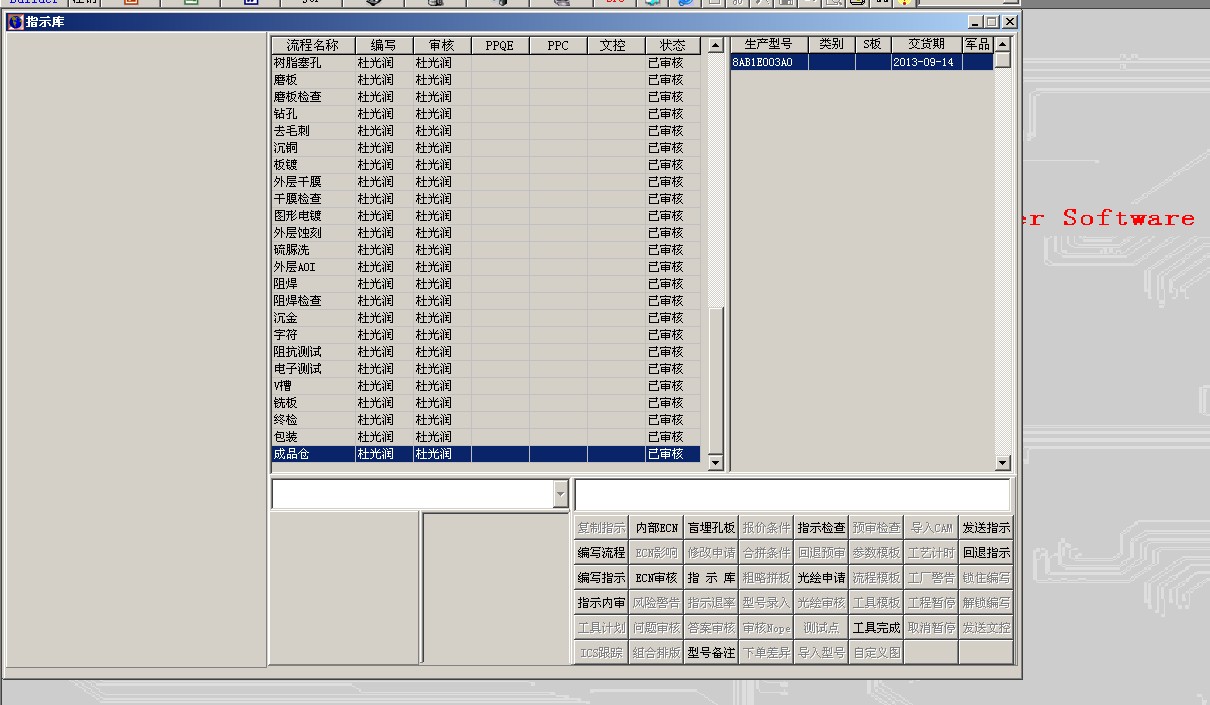Click the greyed 导入CAM button
The image size is (1210, 705).
coord(931,527)
